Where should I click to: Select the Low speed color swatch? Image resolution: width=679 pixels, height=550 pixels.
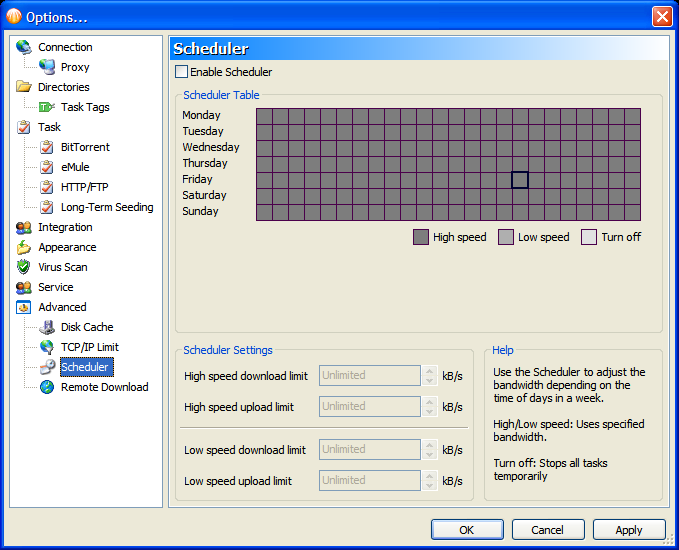click(x=506, y=237)
